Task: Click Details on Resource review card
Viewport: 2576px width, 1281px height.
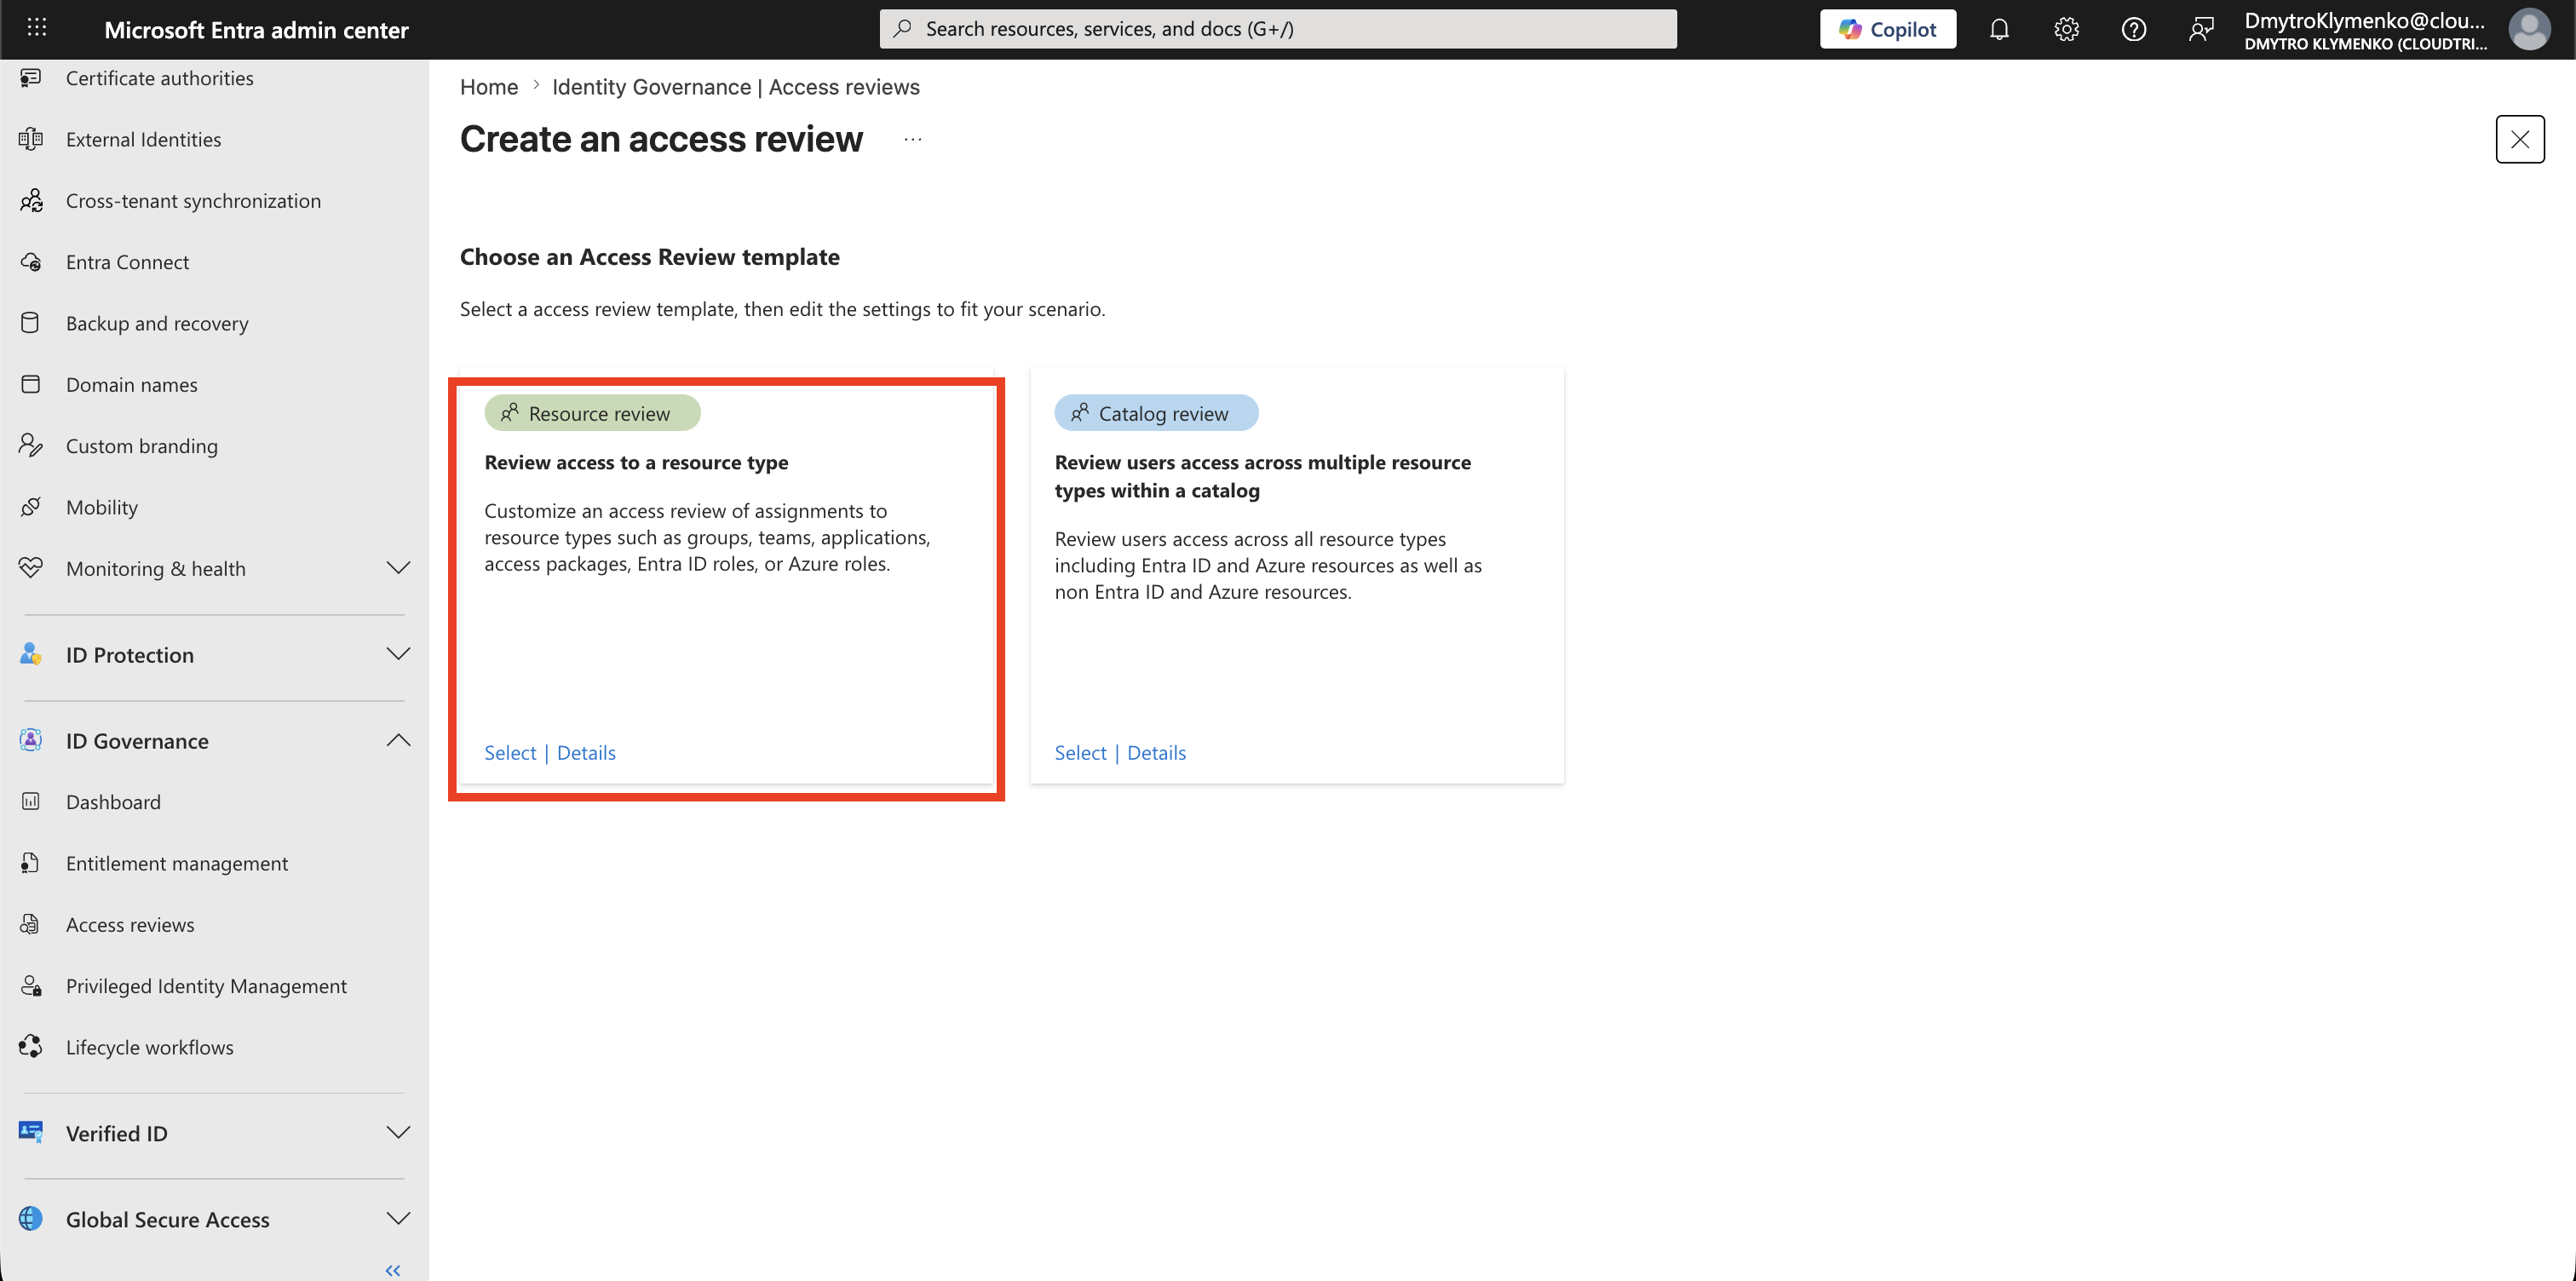Action: 586,753
